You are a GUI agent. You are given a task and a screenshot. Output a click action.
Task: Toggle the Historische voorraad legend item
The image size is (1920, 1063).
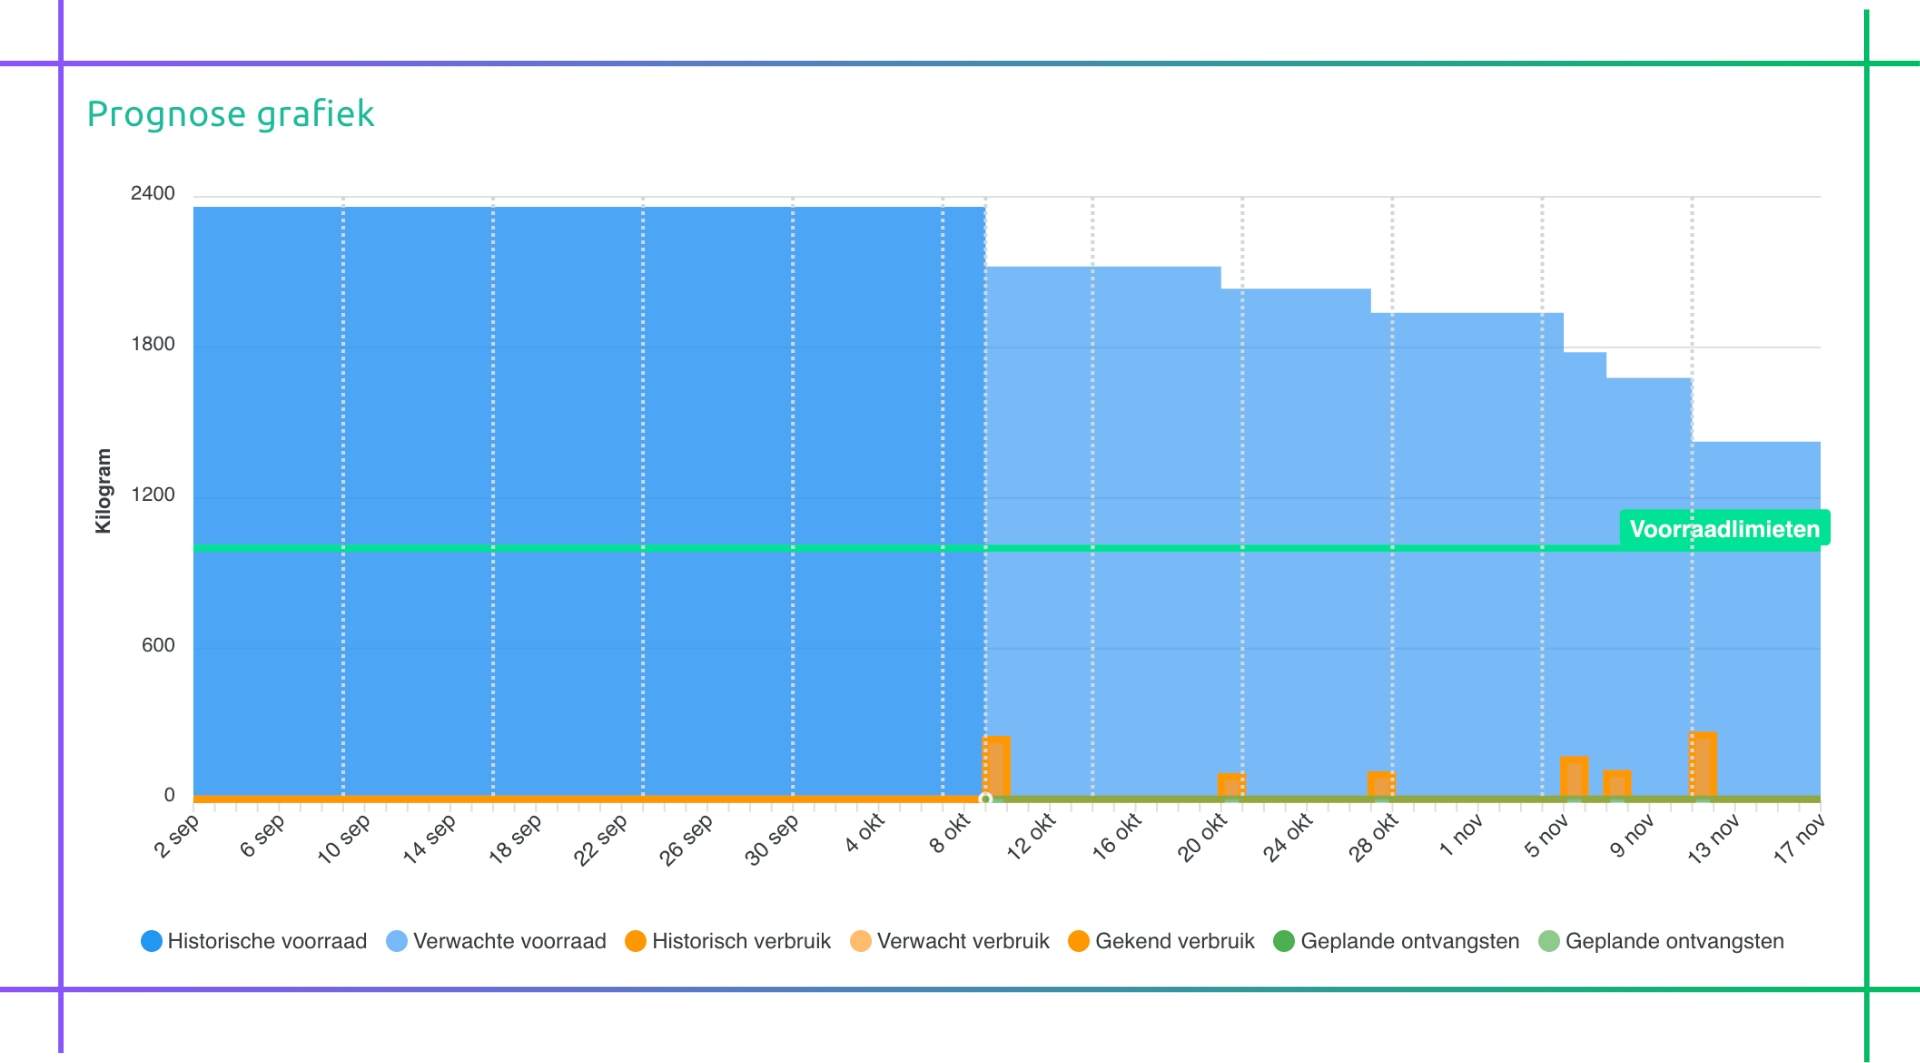254,941
